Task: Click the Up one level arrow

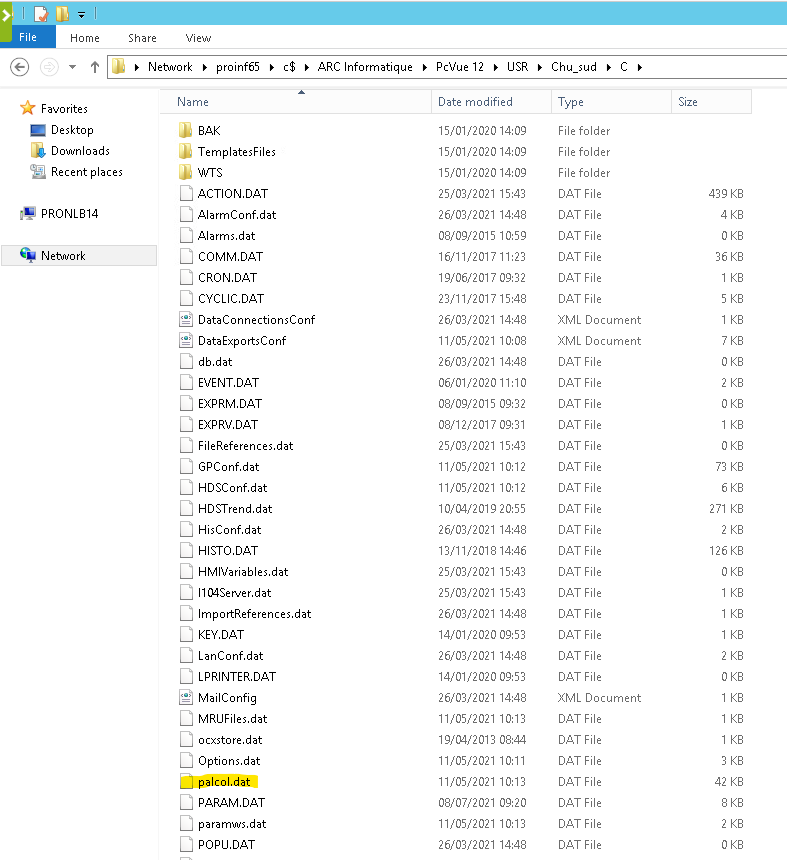Action: pyautogui.click(x=95, y=67)
